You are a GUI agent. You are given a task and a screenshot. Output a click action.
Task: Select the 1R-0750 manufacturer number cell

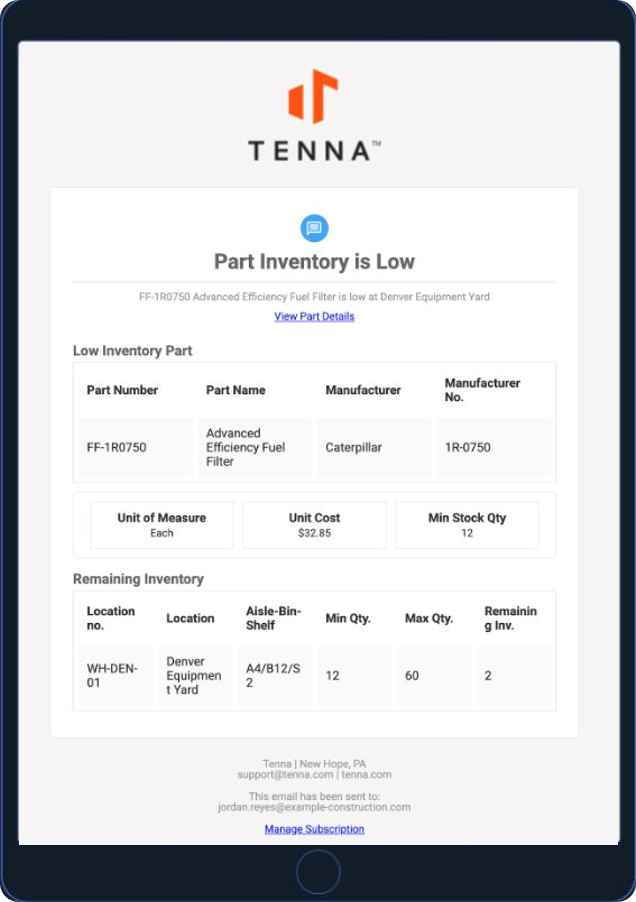[493, 448]
